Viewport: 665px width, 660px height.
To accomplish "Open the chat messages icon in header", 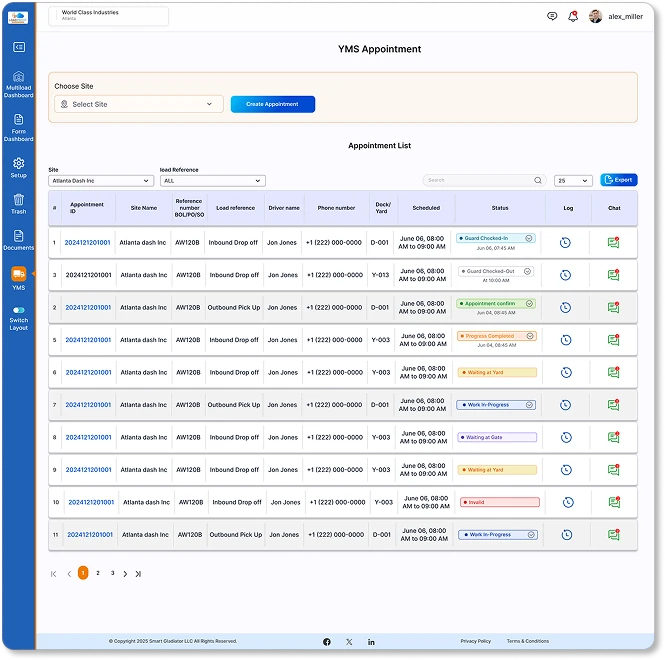I will point(552,17).
